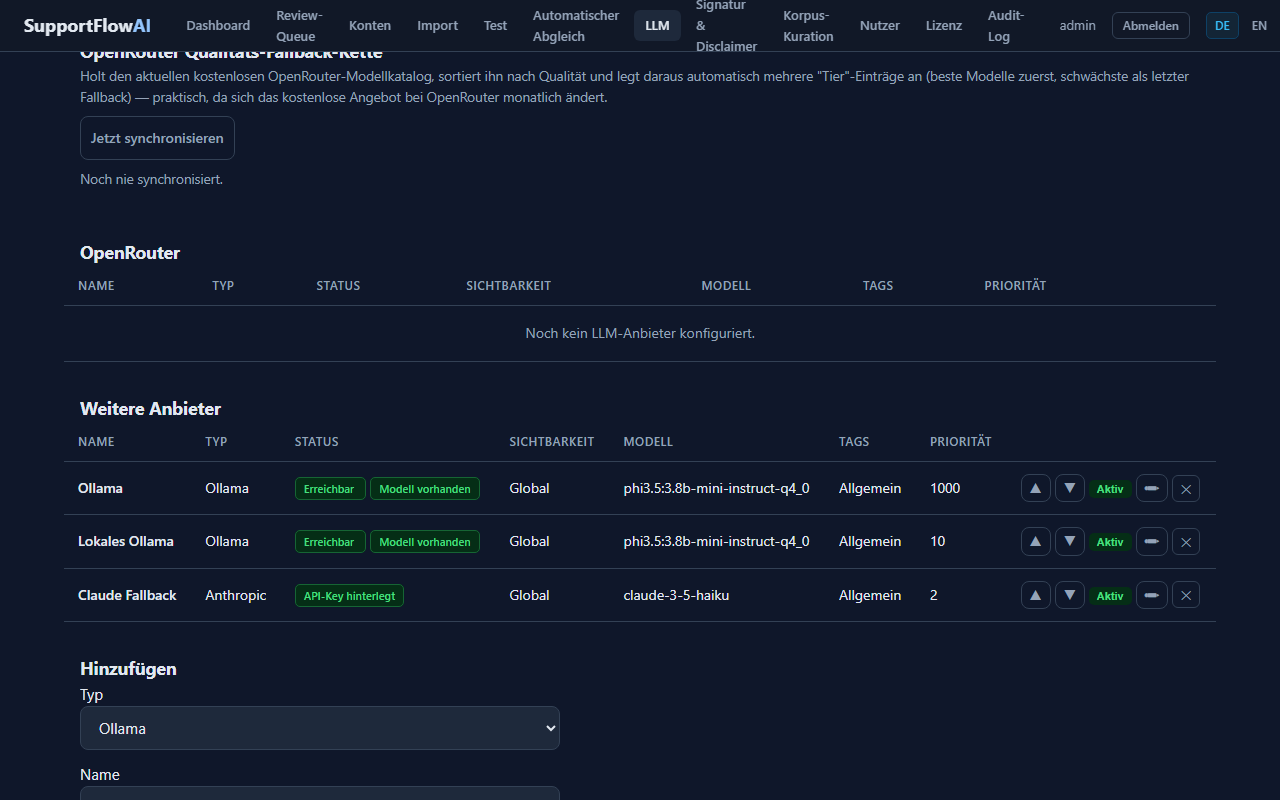This screenshot has height=800, width=1280.
Task: Log out with the Abmelden button
Action: click(1151, 26)
